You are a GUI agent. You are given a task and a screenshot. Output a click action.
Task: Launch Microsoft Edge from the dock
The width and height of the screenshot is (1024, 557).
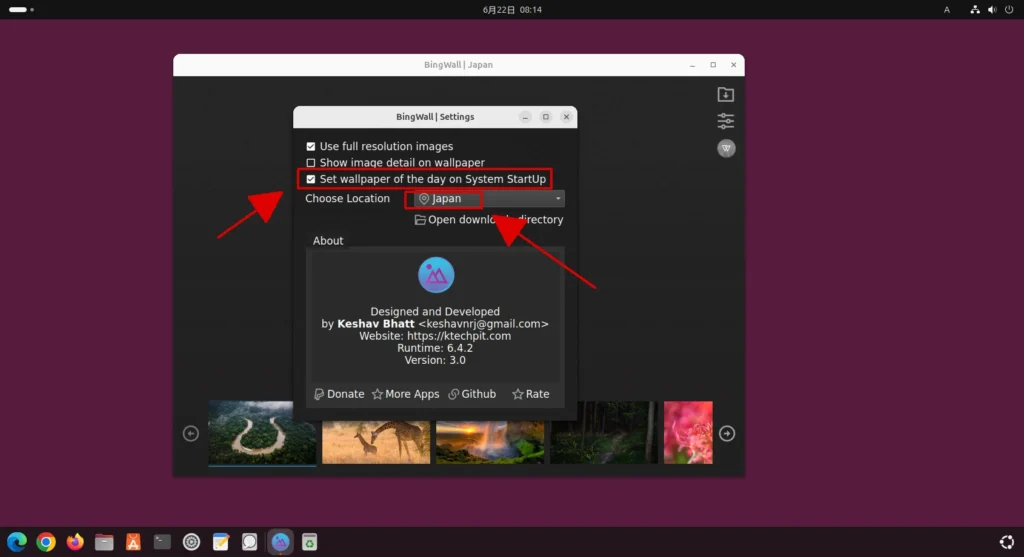17,542
